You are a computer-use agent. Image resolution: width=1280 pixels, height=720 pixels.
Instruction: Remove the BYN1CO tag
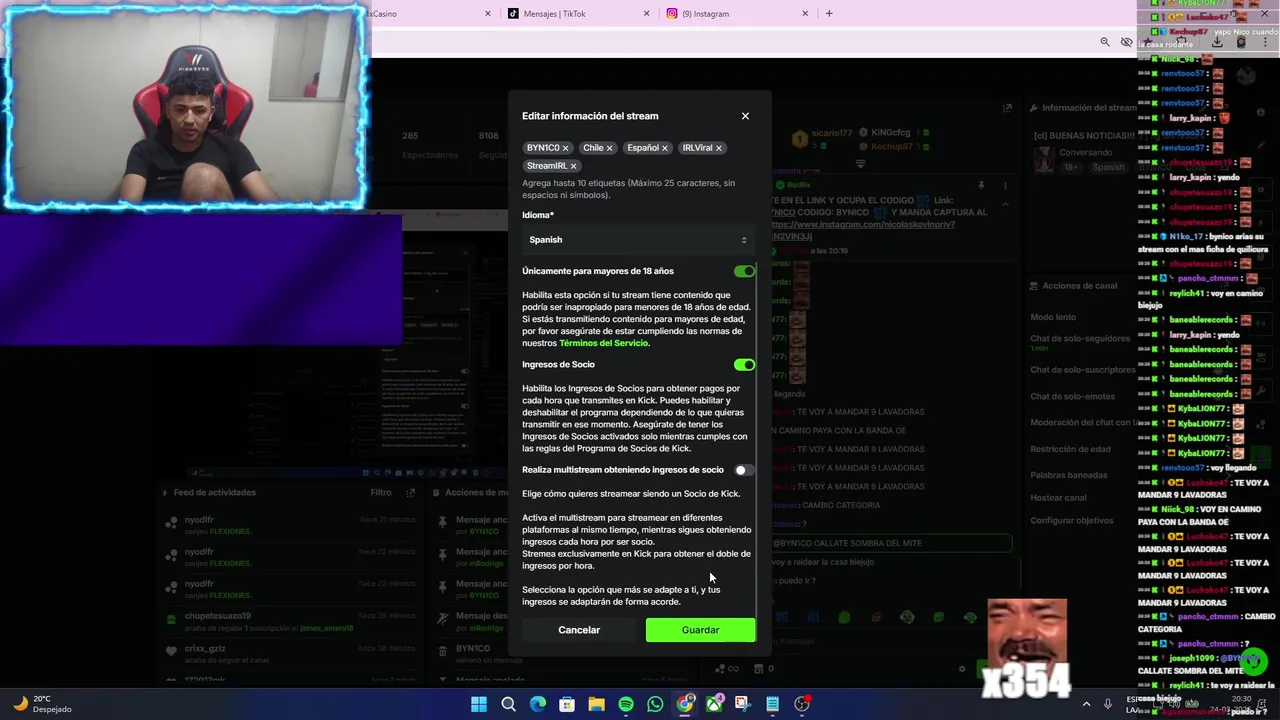(x=565, y=148)
